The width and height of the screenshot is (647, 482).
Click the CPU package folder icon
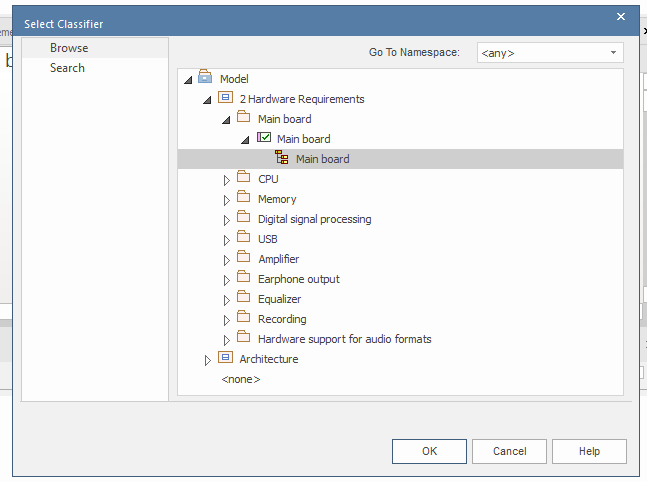[x=243, y=177]
